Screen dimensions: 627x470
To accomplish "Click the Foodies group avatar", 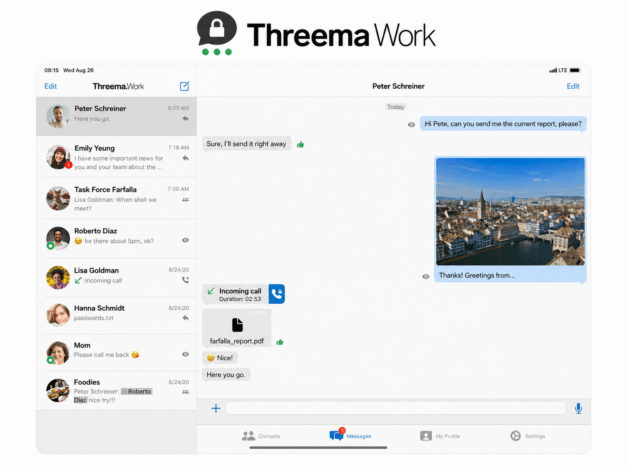I will click(x=58, y=390).
